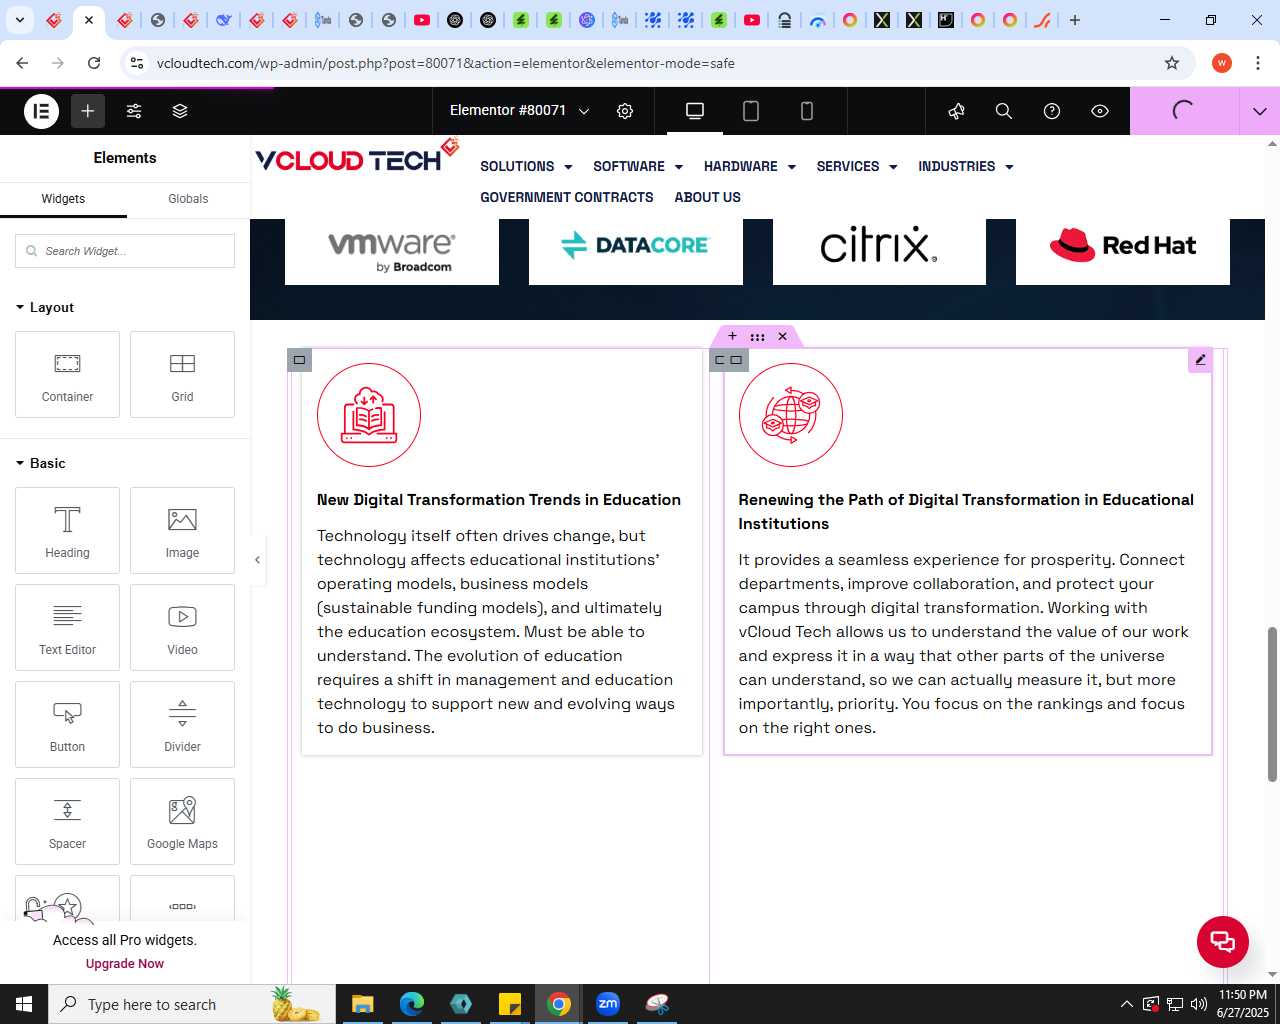Select the Grid widget
This screenshot has width=1280, height=1024.
click(182, 374)
